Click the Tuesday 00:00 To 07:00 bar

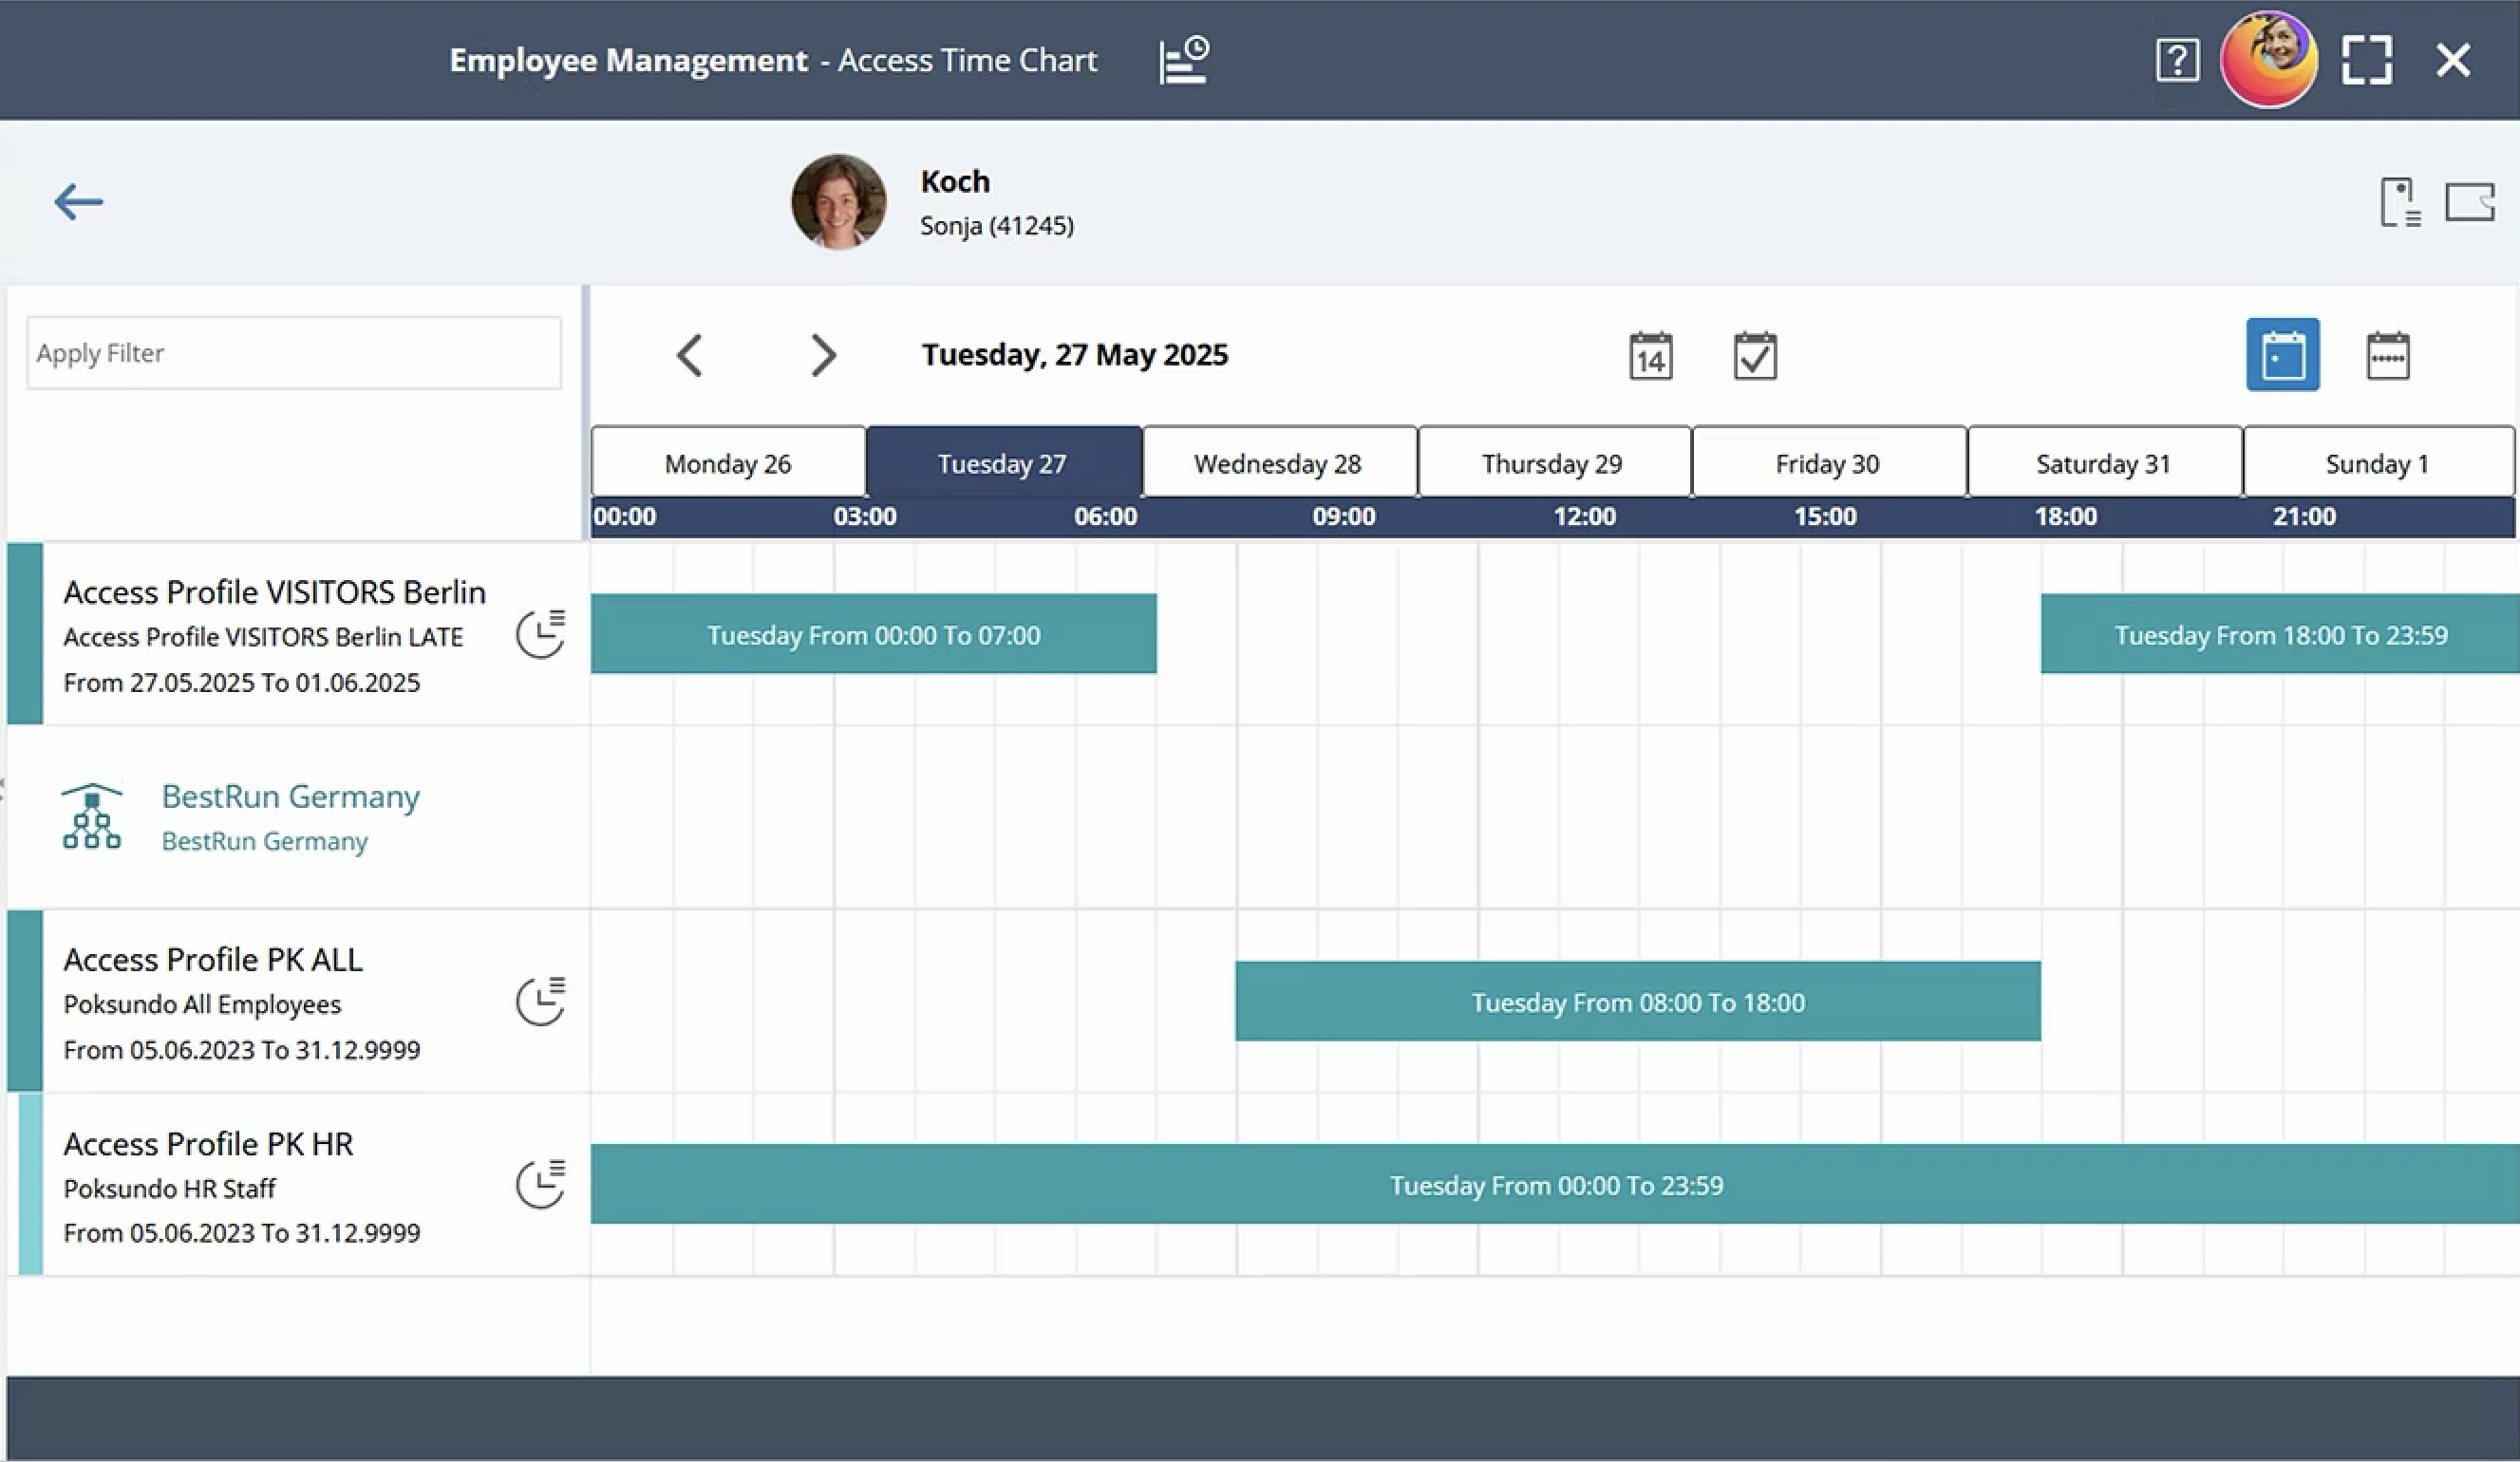(x=874, y=634)
